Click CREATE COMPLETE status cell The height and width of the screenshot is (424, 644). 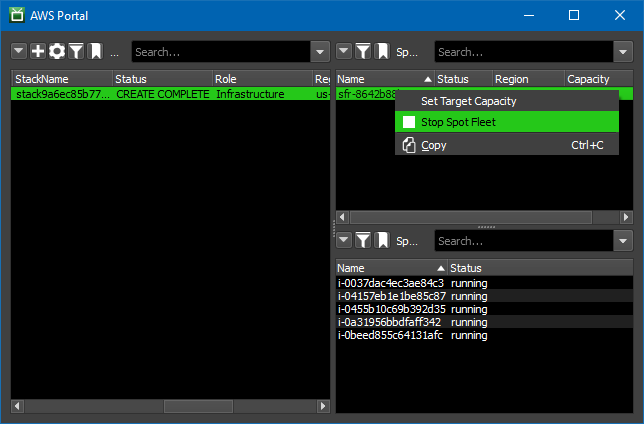click(163, 94)
